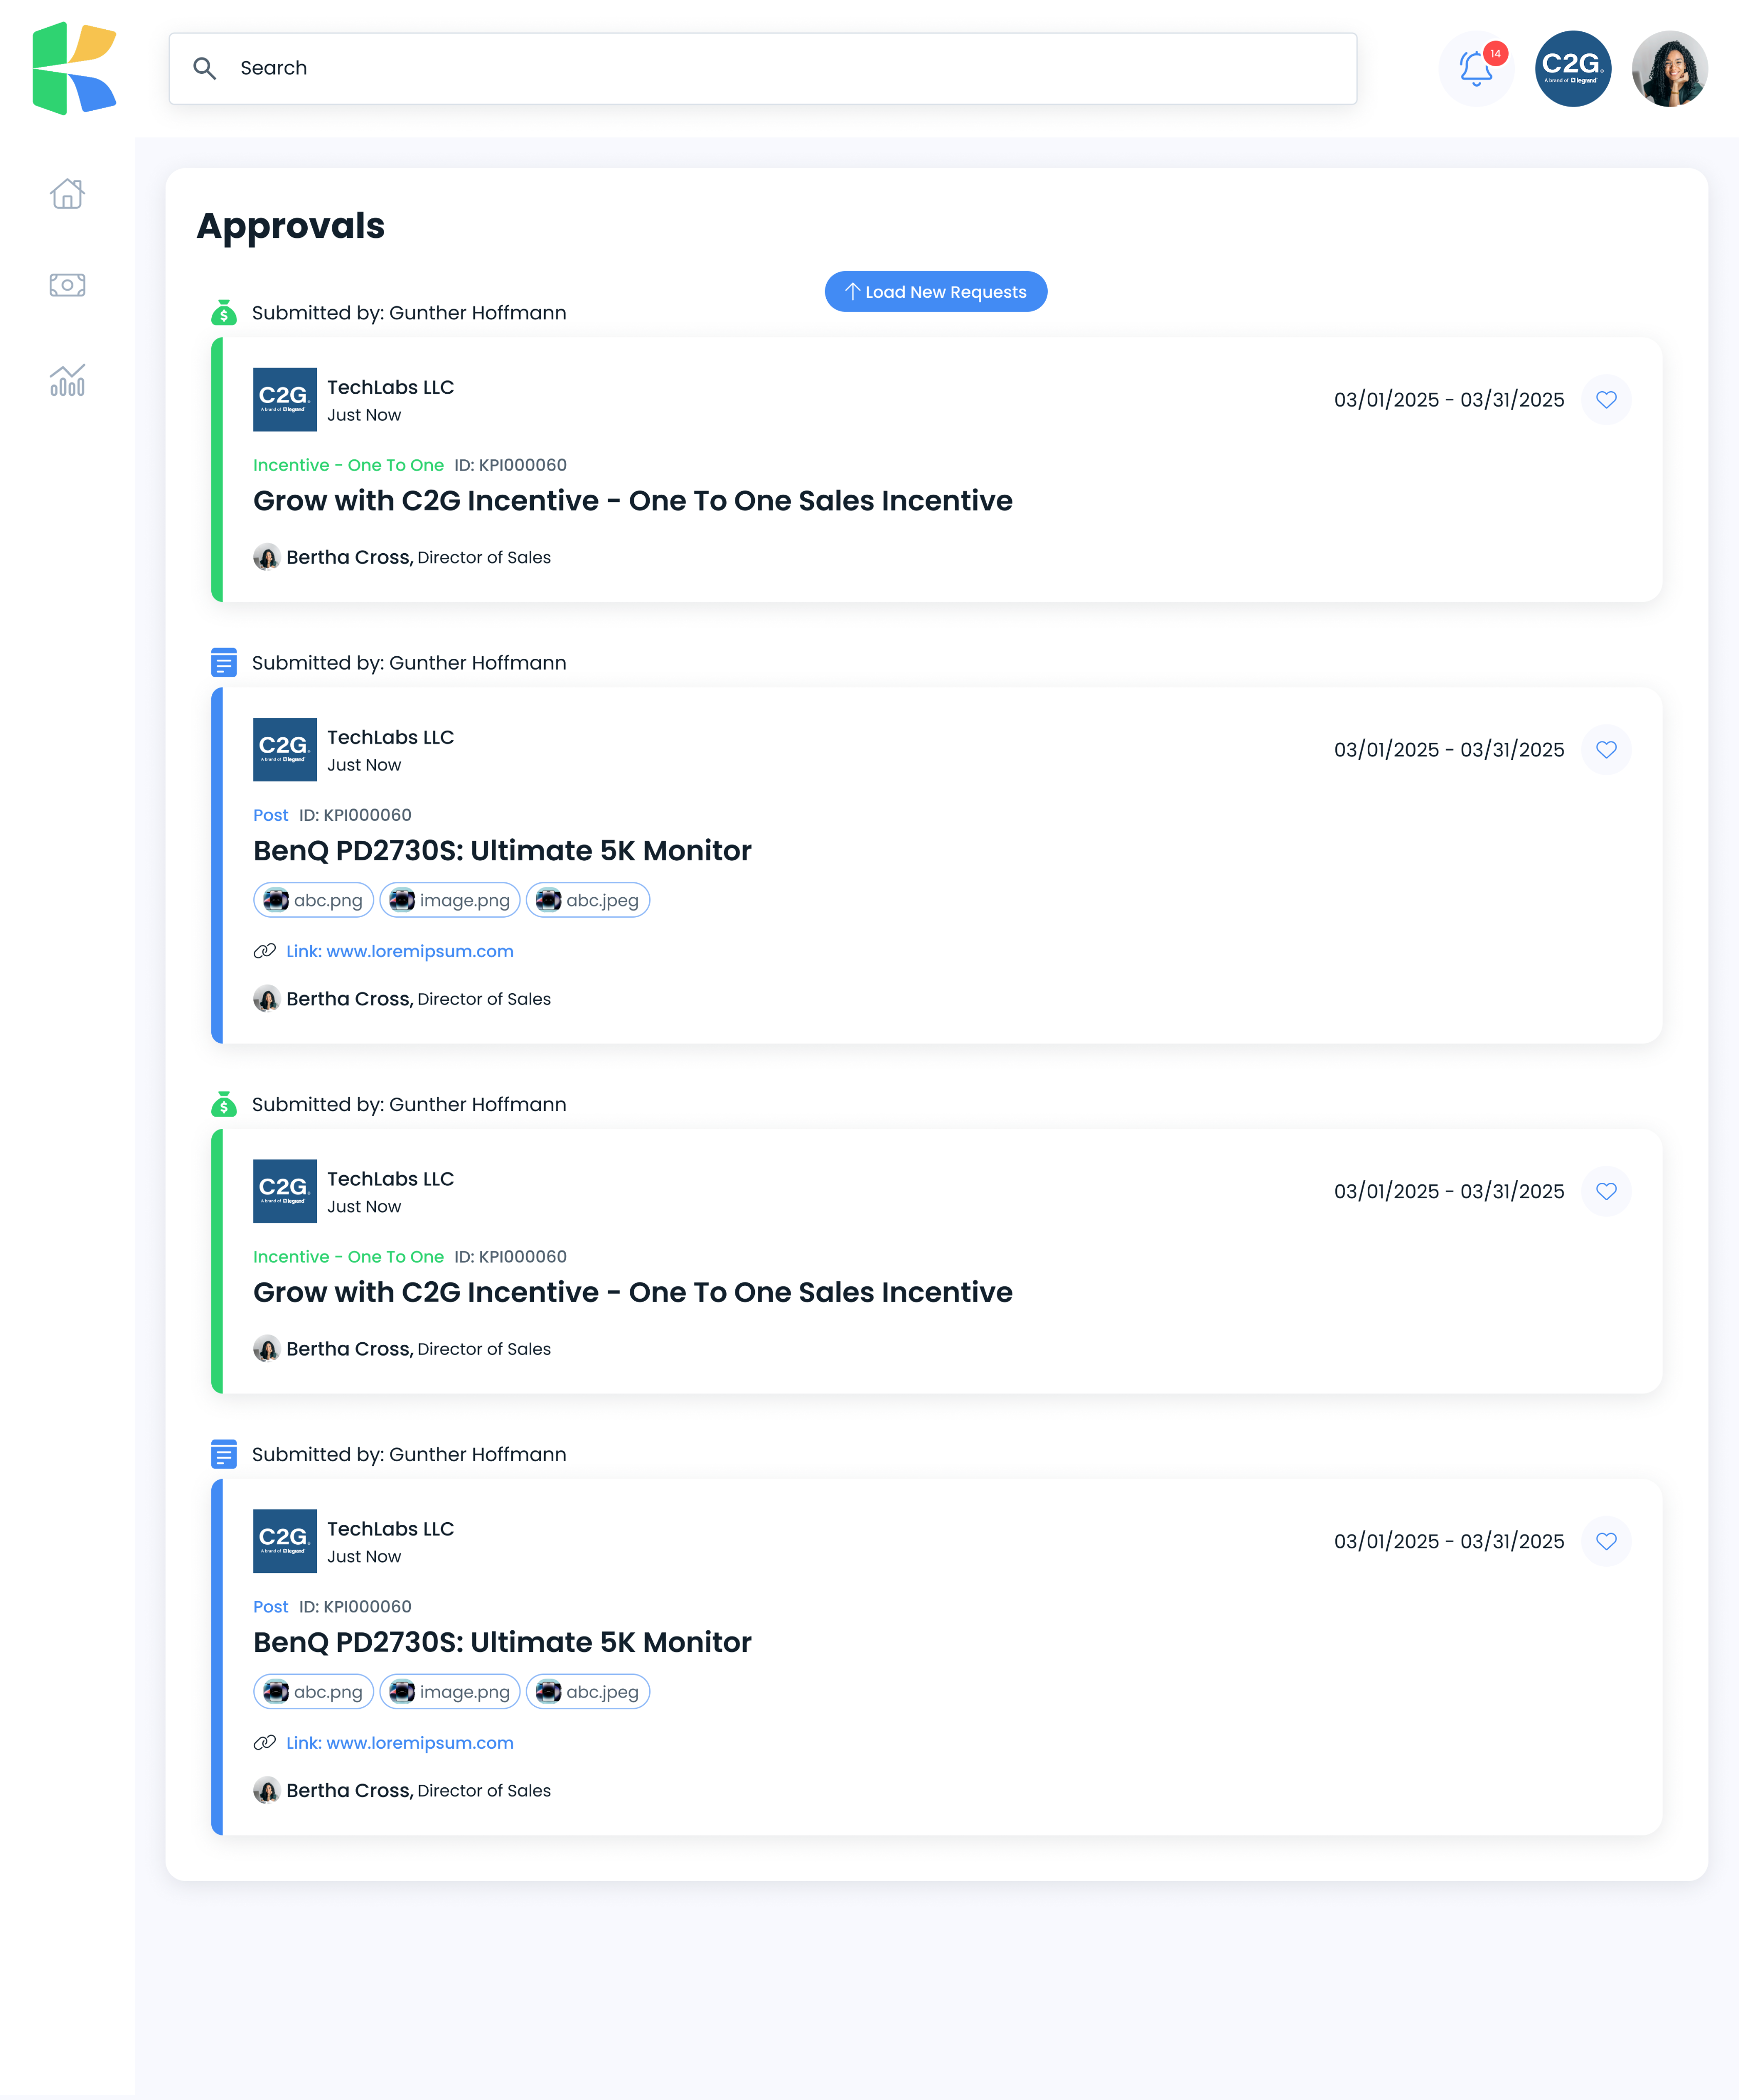Toggle heart on second Grow with C2G card
The height and width of the screenshot is (2100, 1739).
[x=1606, y=1191]
